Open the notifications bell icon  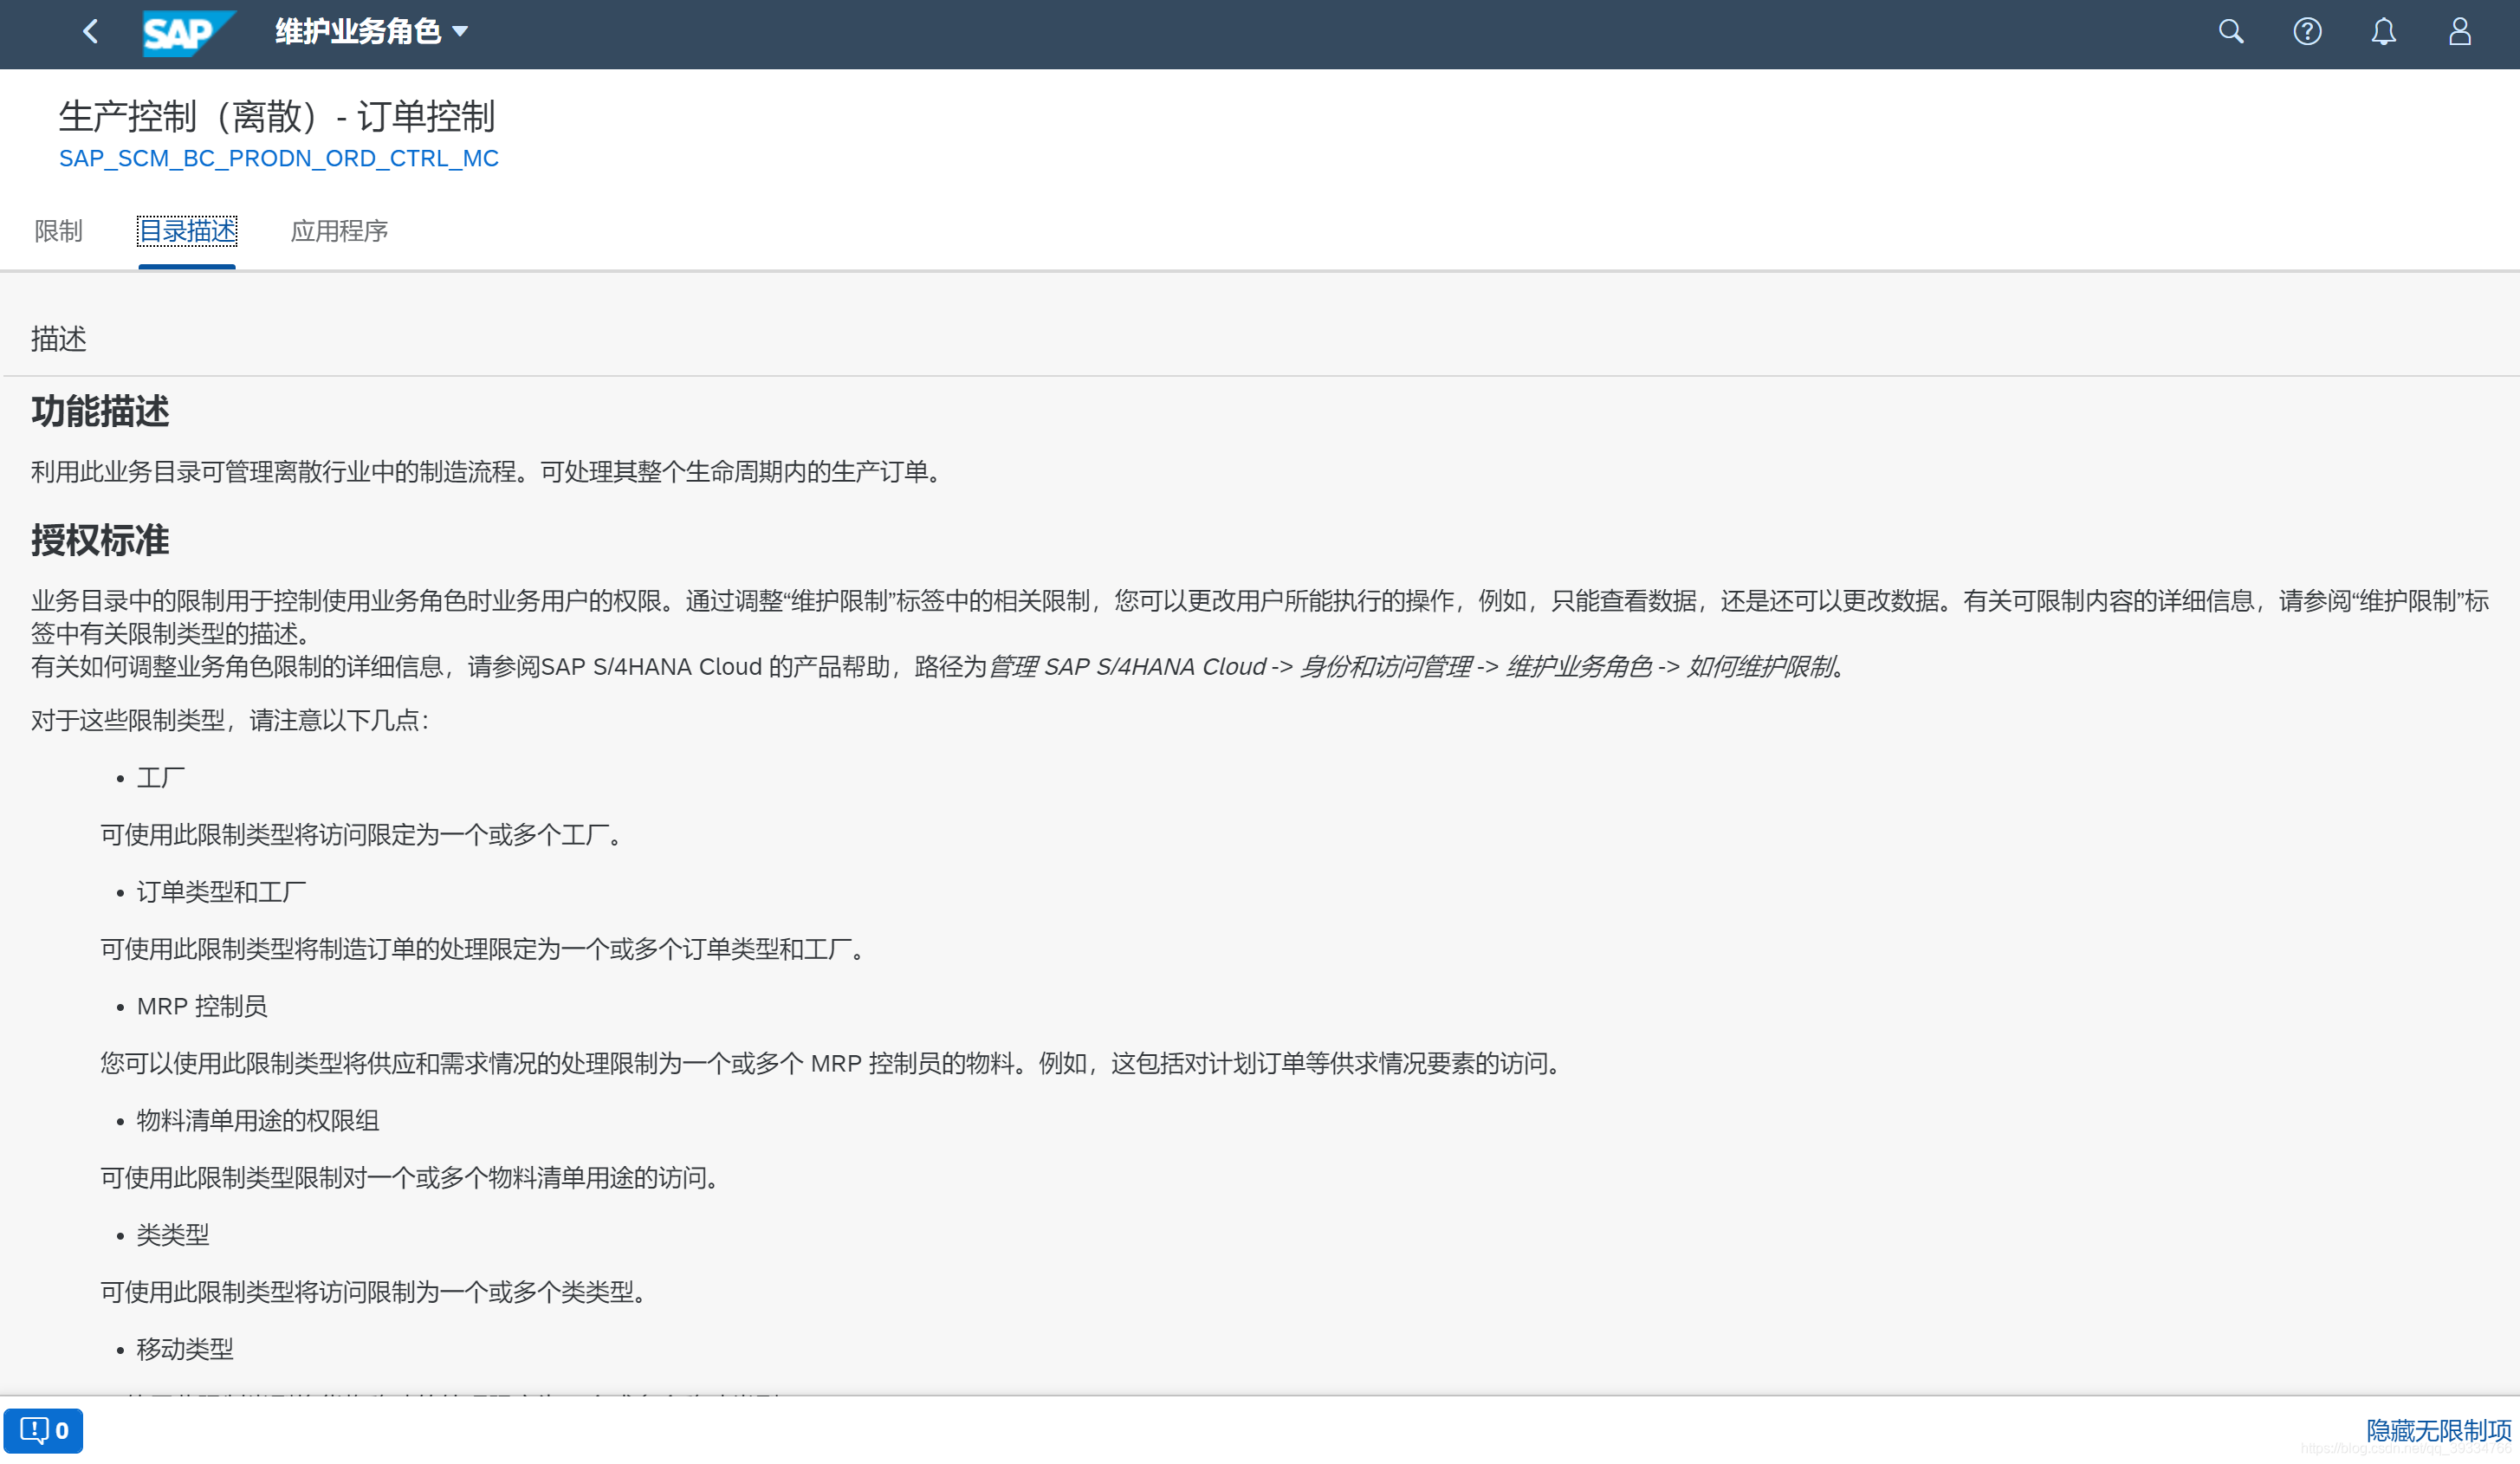[2383, 32]
